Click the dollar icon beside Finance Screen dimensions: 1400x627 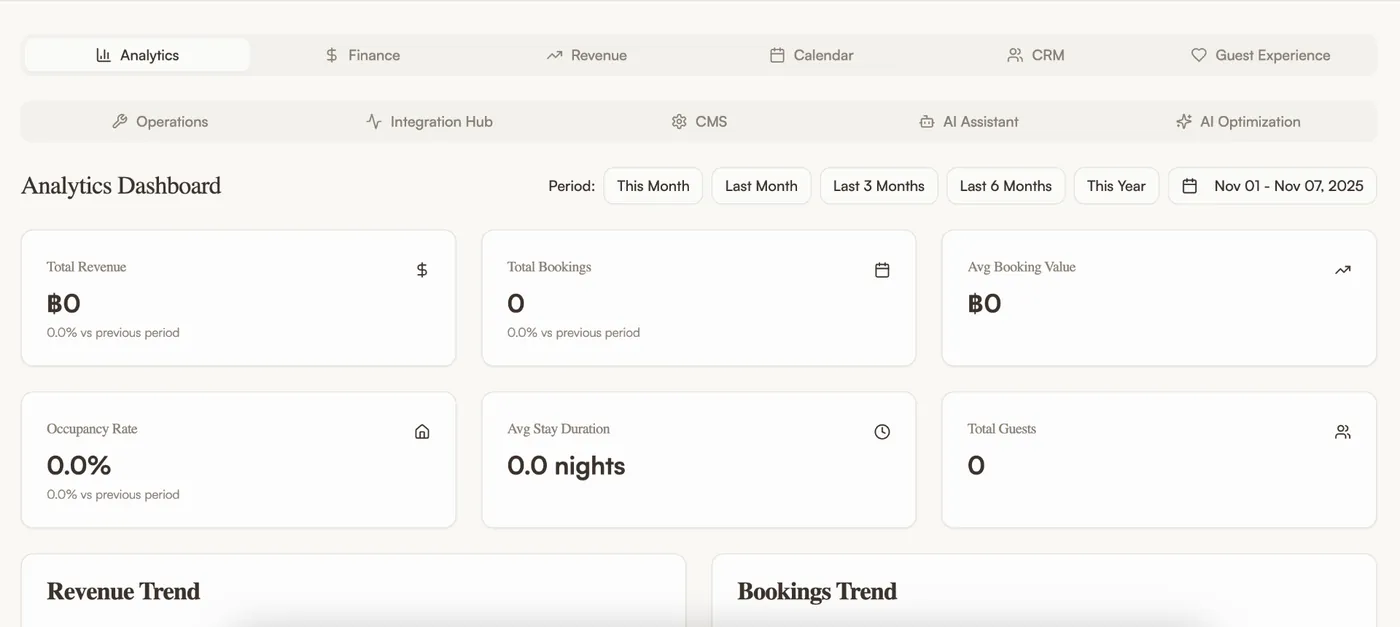click(x=332, y=55)
